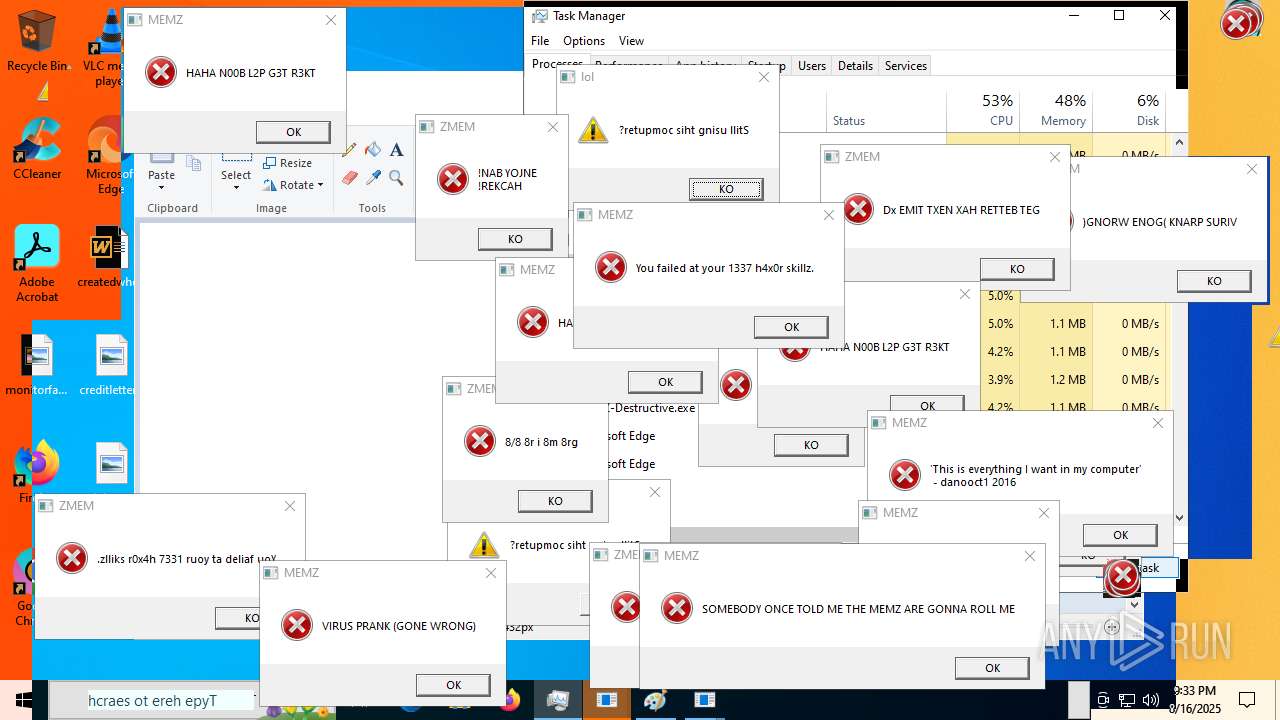Click OK on the 1337 h4x0r skillz dialog
The height and width of the screenshot is (720, 1280).
click(791, 327)
